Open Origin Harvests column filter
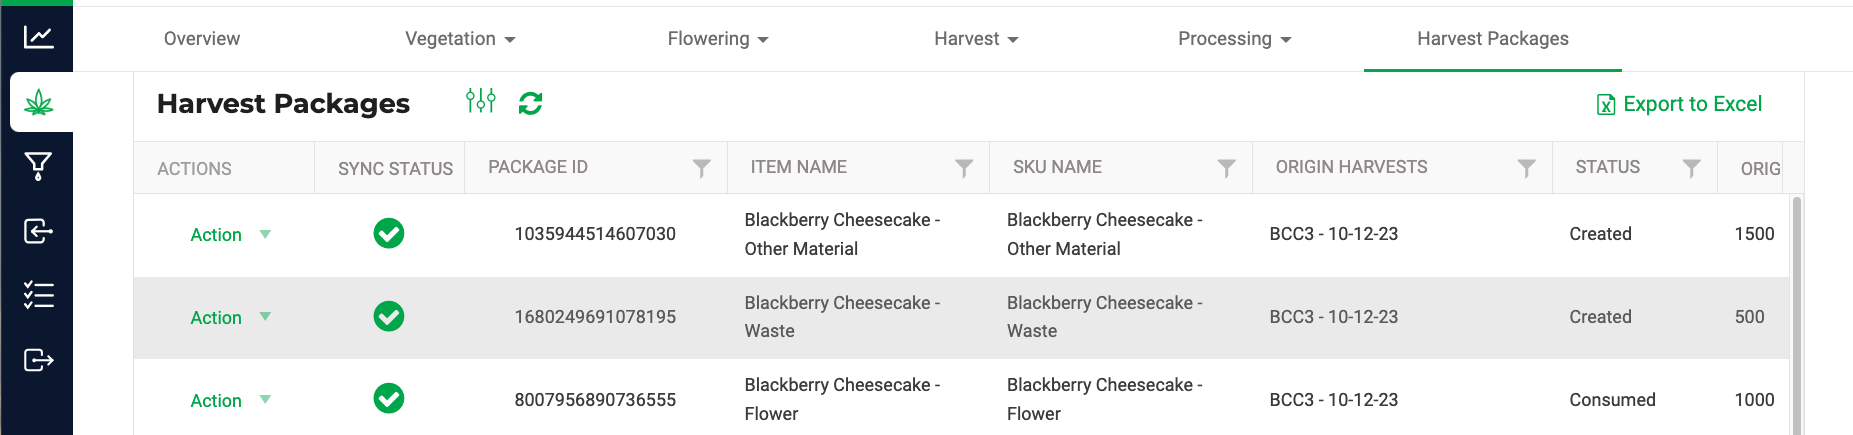 click(x=1527, y=168)
